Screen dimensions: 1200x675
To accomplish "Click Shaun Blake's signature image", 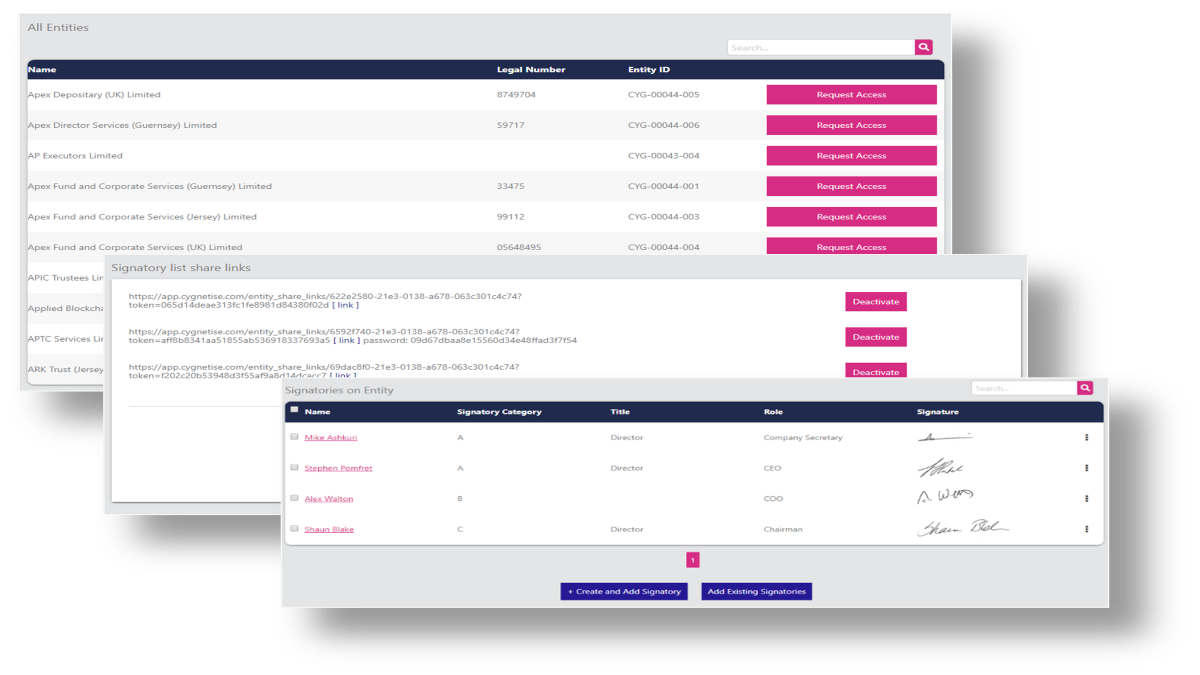I will [962, 528].
